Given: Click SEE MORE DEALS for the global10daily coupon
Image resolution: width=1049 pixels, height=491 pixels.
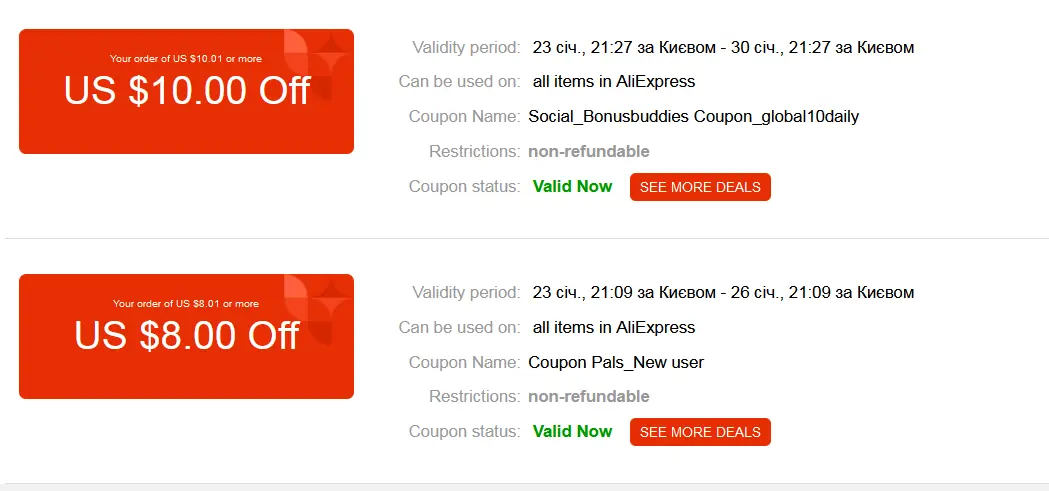Looking at the screenshot, I should 700,187.
